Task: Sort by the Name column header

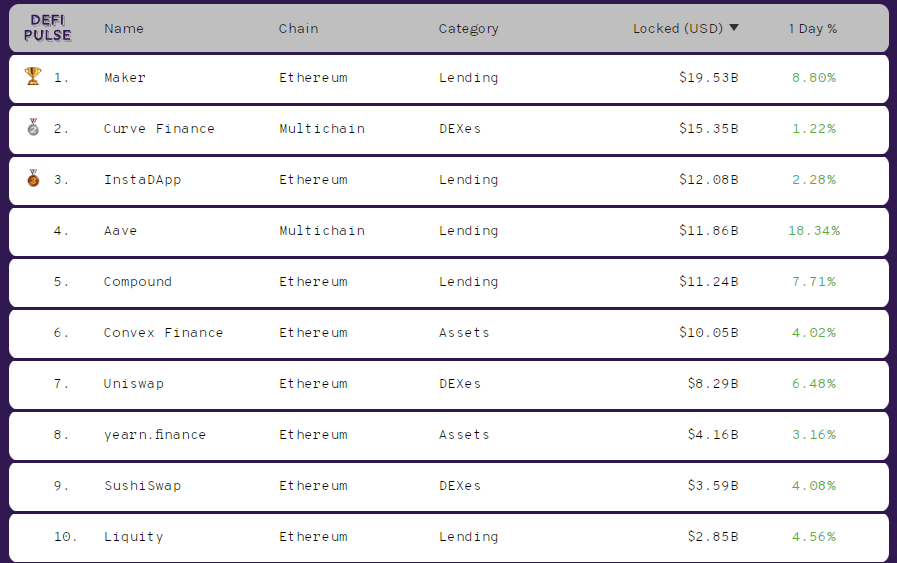Action: pos(124,28)
